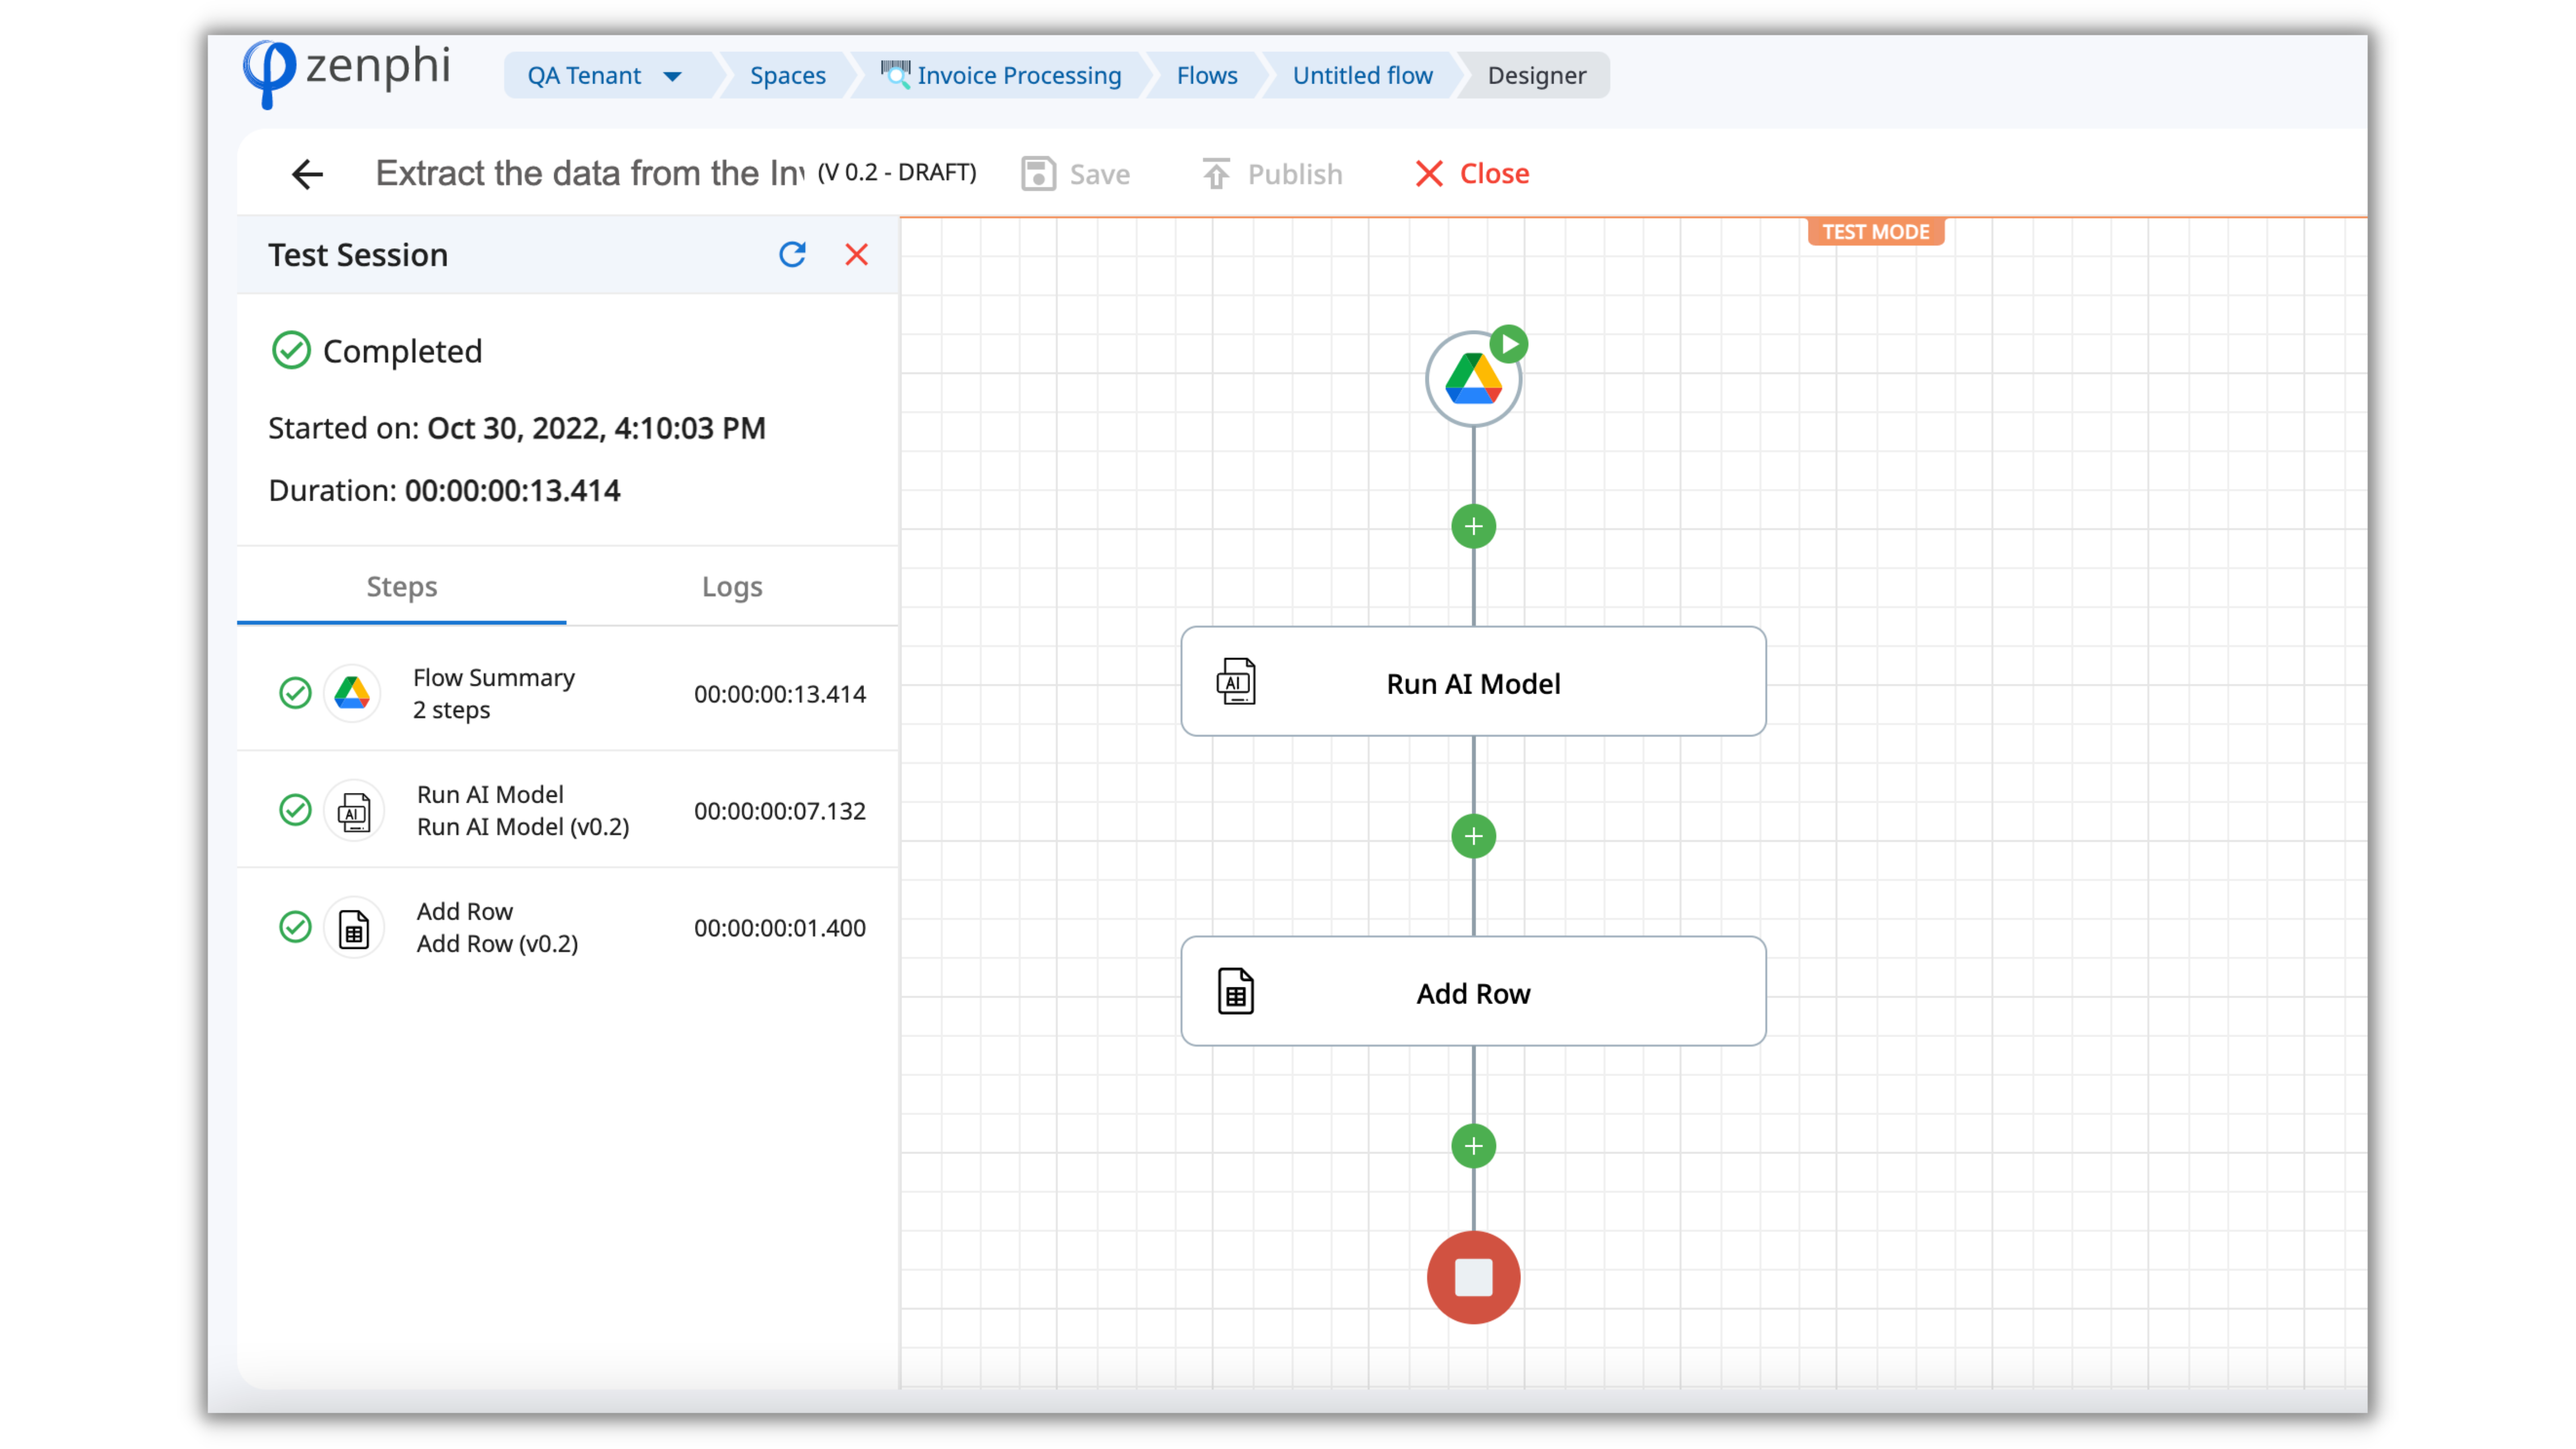The height and width of the screenshot is (1449, 2576).
Task: Open Run AI Model step details
Action: point(567,810)
